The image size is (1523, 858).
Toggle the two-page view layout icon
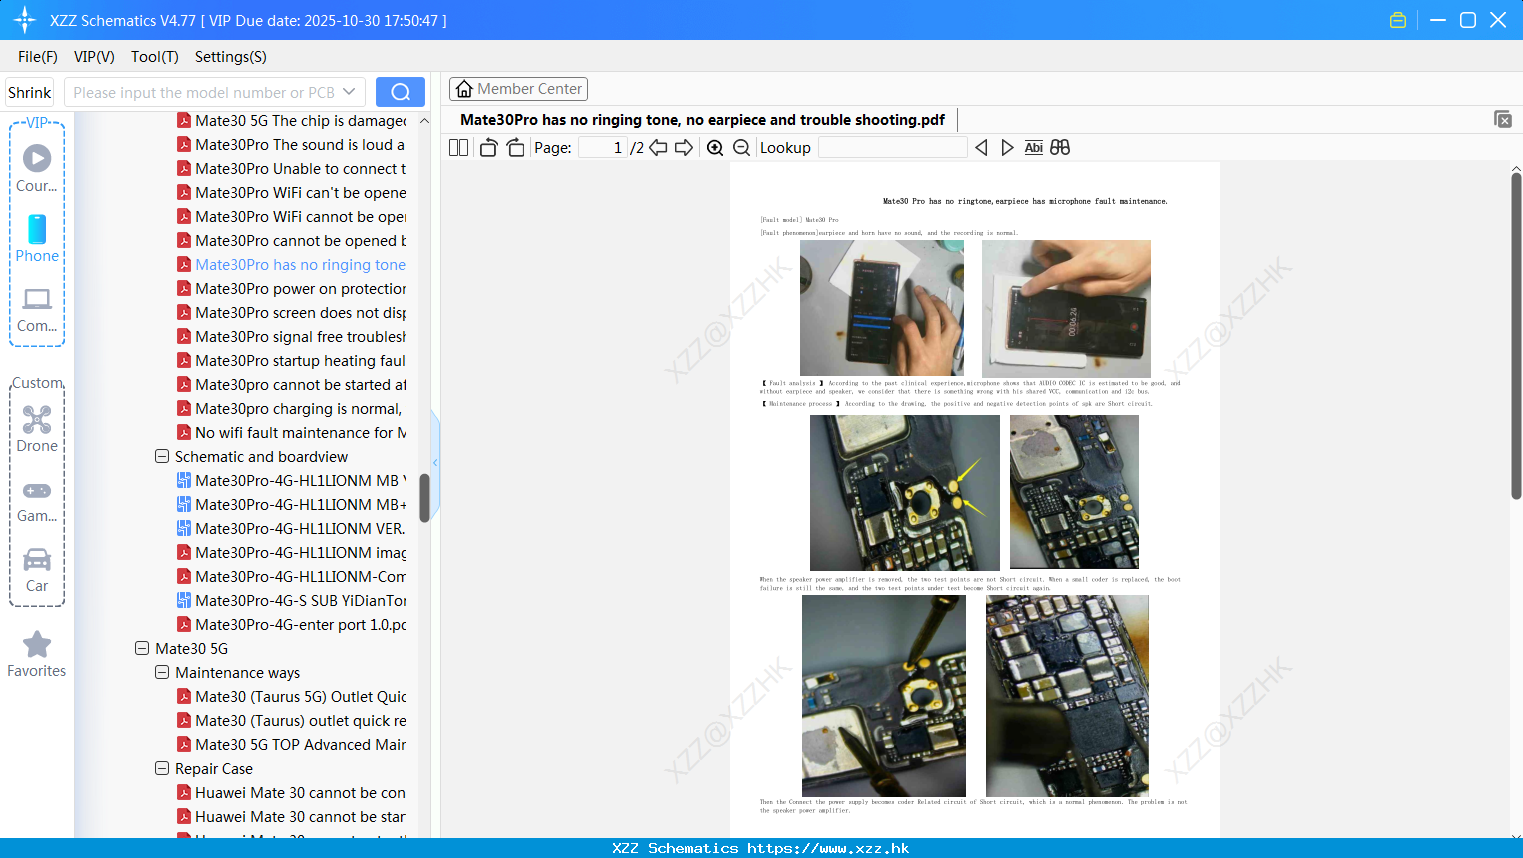458,148
